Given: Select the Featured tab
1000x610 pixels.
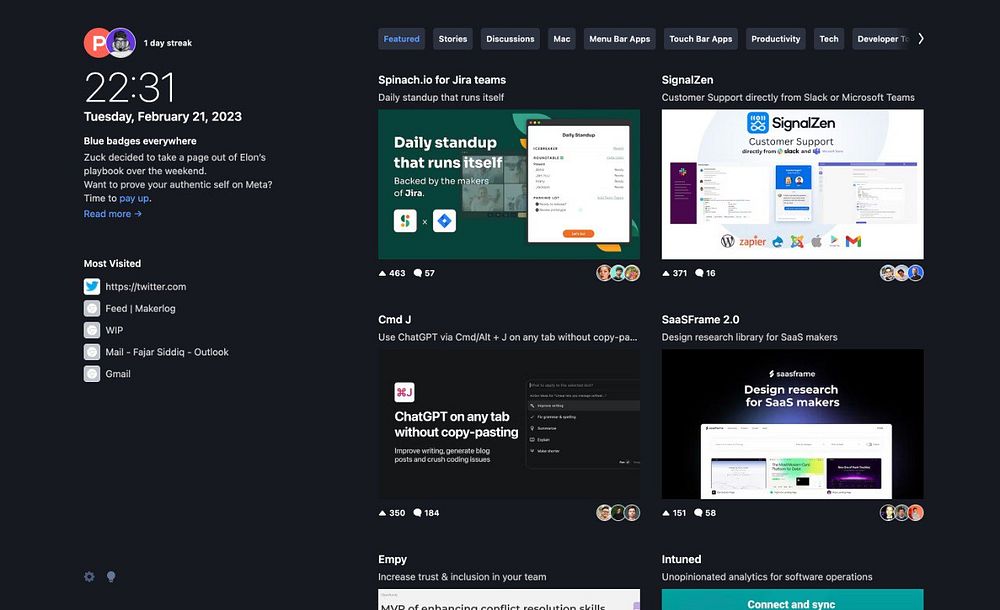Looking at the screenshot, I should pyautogui.click(x=401, y=39).
